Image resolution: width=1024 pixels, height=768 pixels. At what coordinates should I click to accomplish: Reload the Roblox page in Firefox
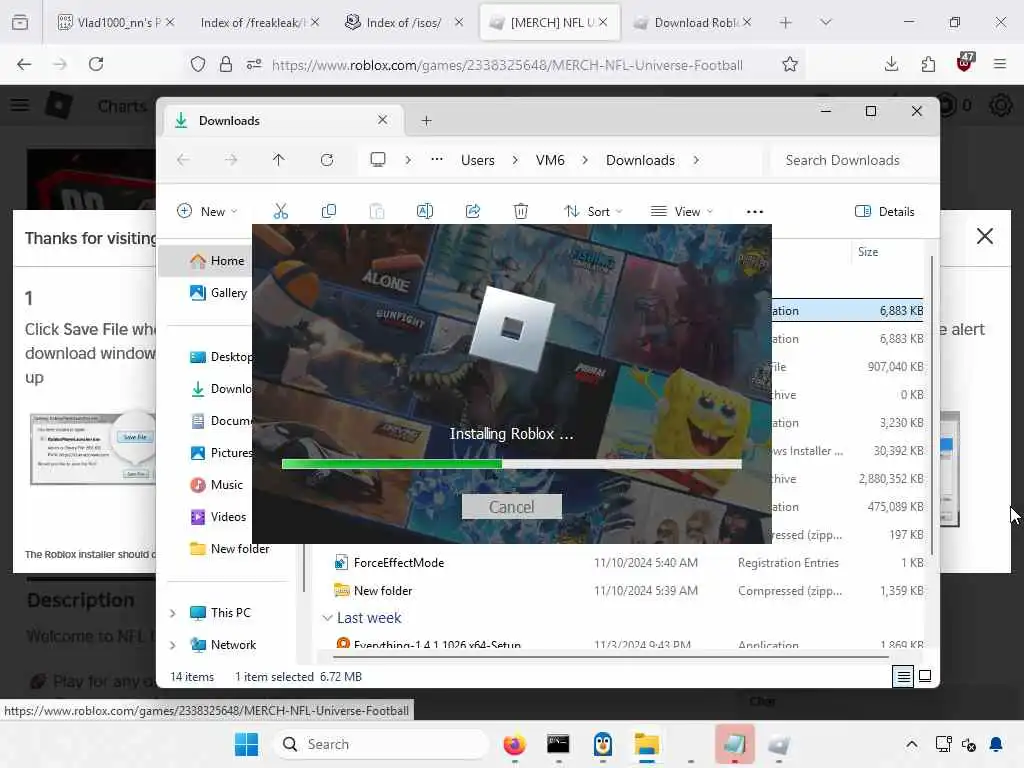point(96,64)
